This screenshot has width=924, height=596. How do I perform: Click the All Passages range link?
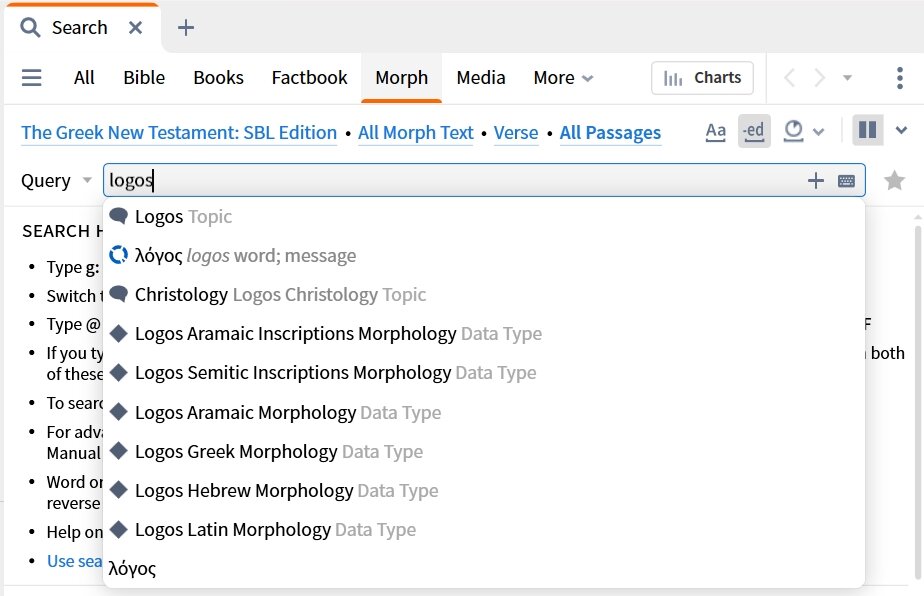[610, 133]
